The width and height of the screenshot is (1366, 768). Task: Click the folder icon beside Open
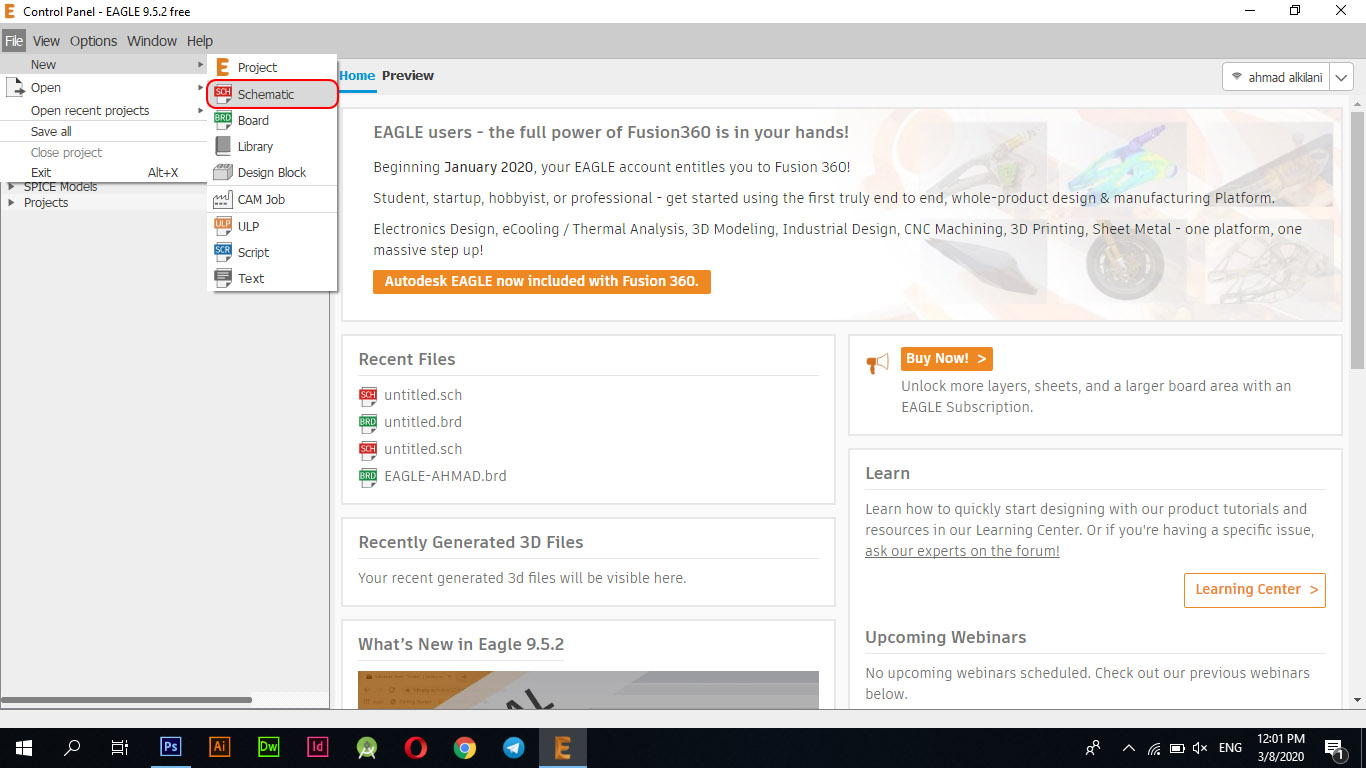(x=14, y=88)
